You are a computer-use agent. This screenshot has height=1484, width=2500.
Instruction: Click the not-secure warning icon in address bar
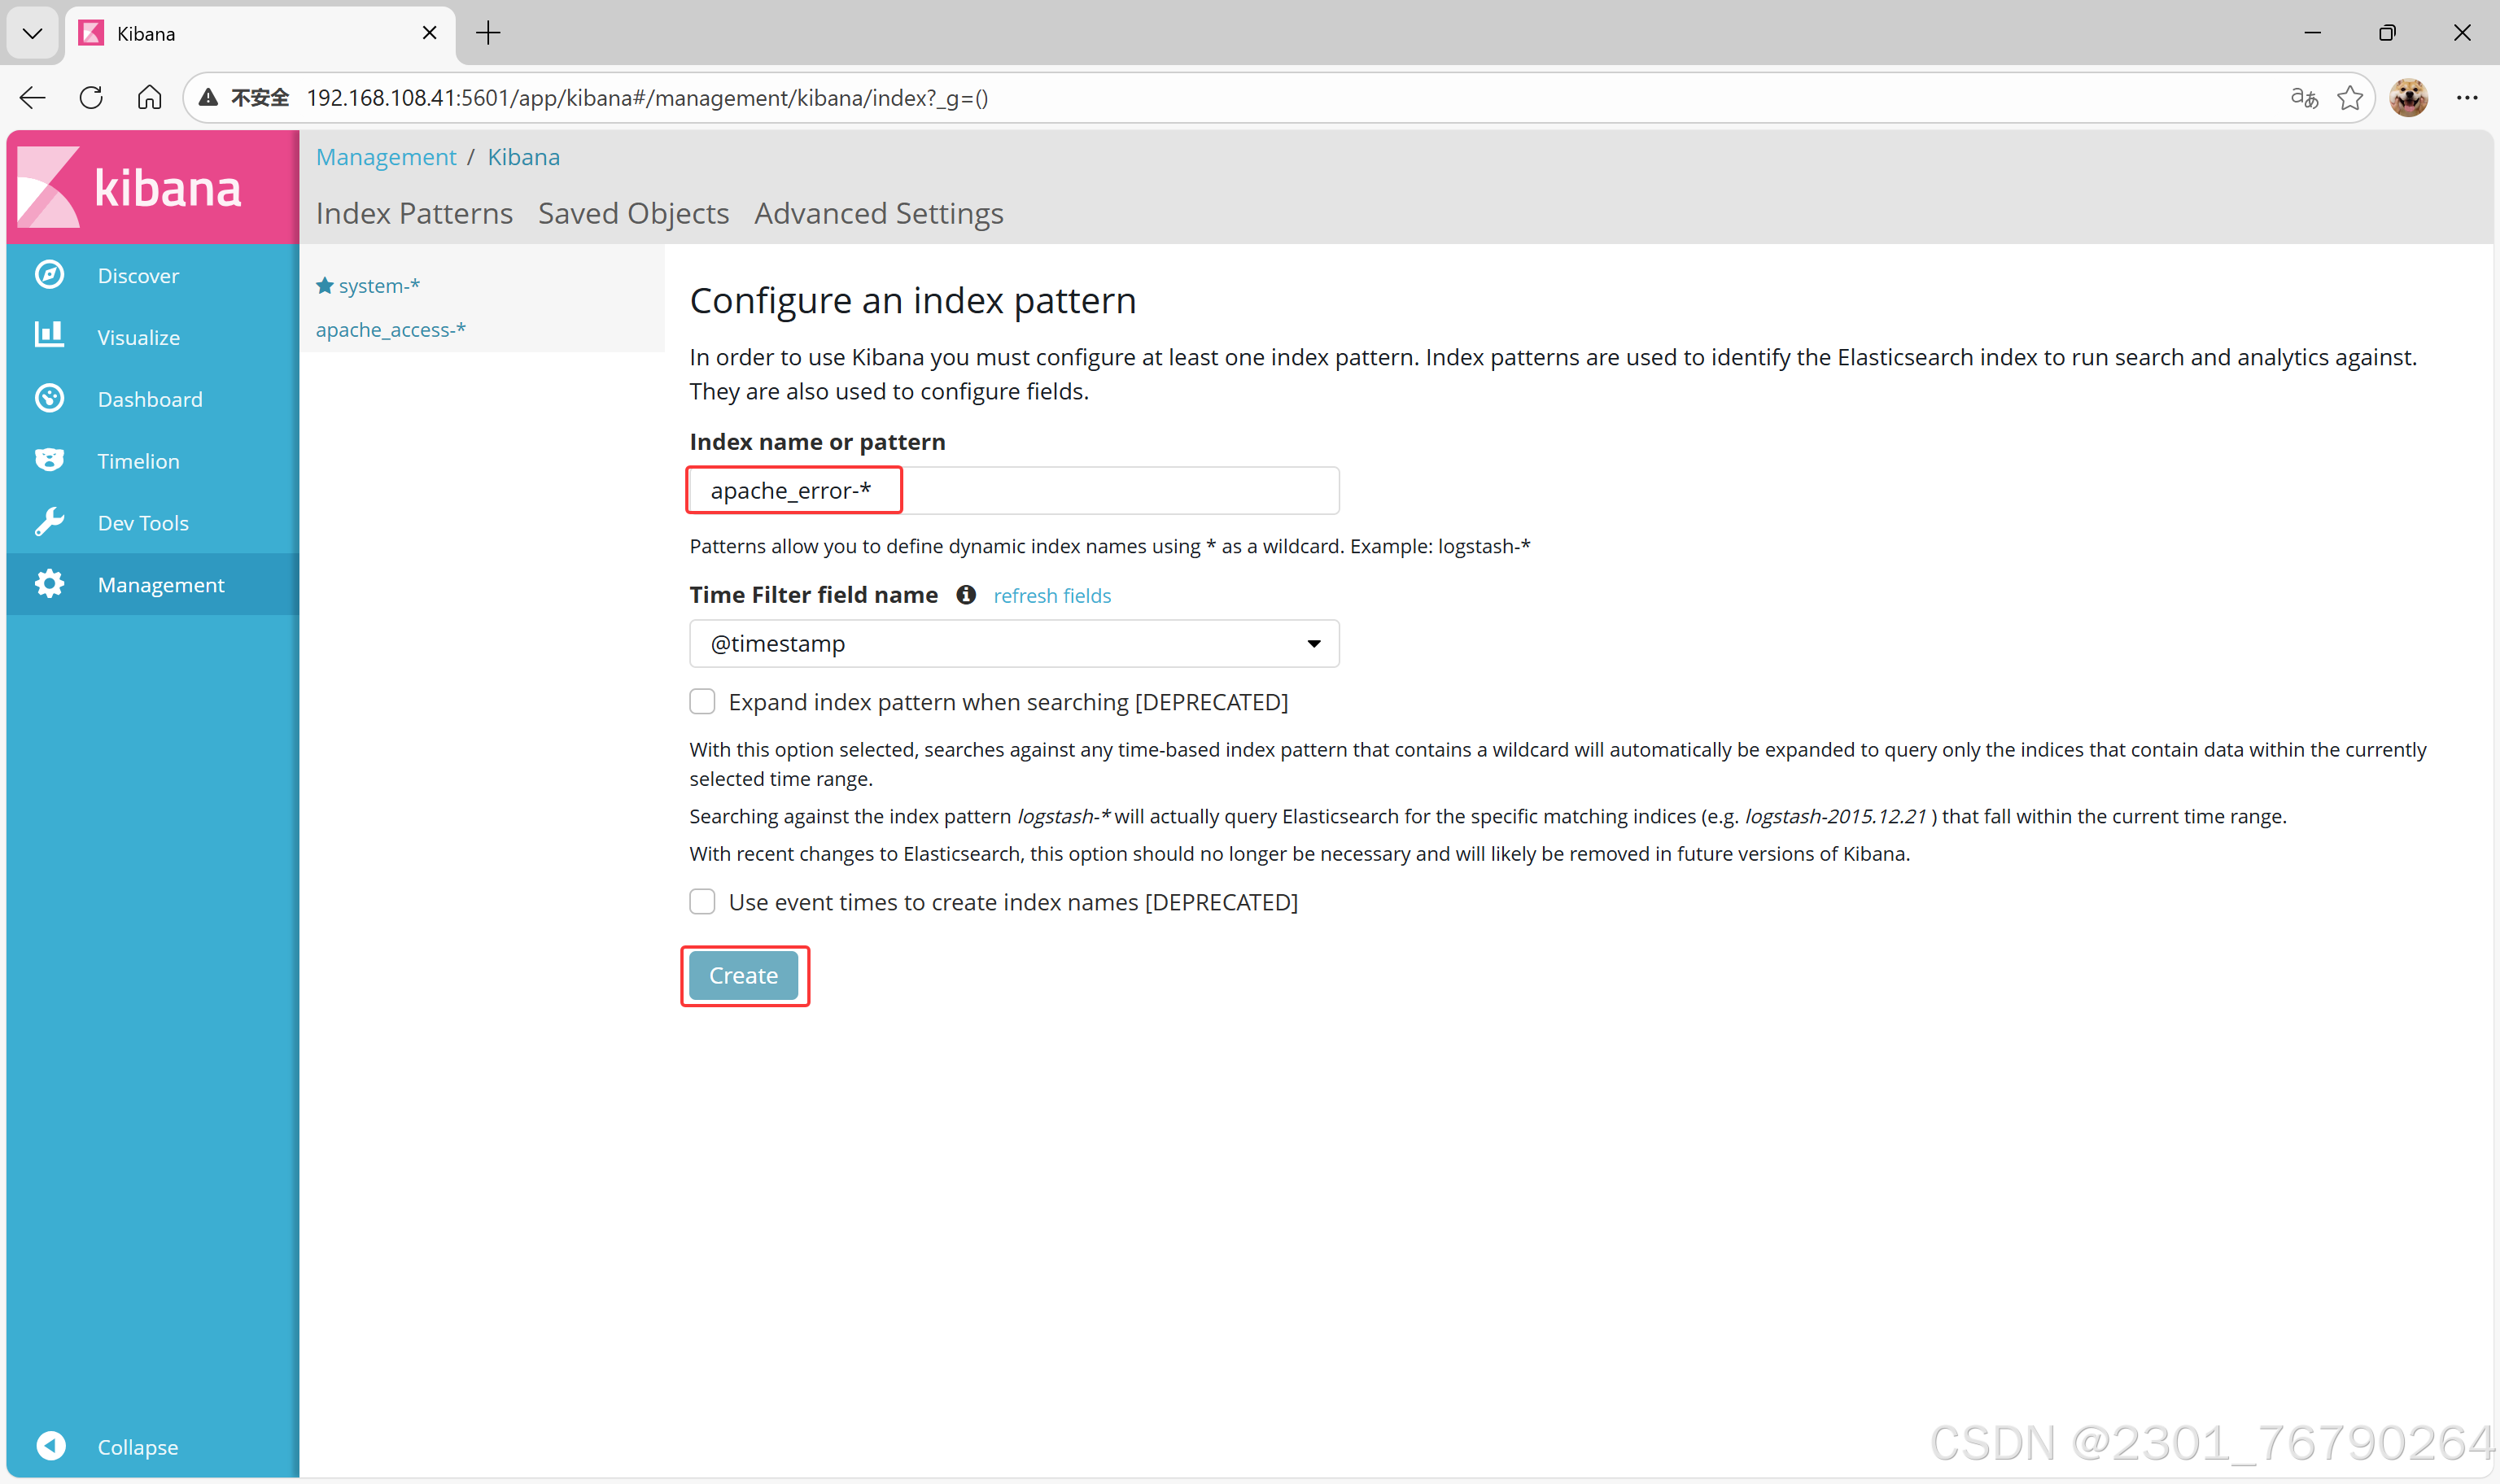pos(208,97)
